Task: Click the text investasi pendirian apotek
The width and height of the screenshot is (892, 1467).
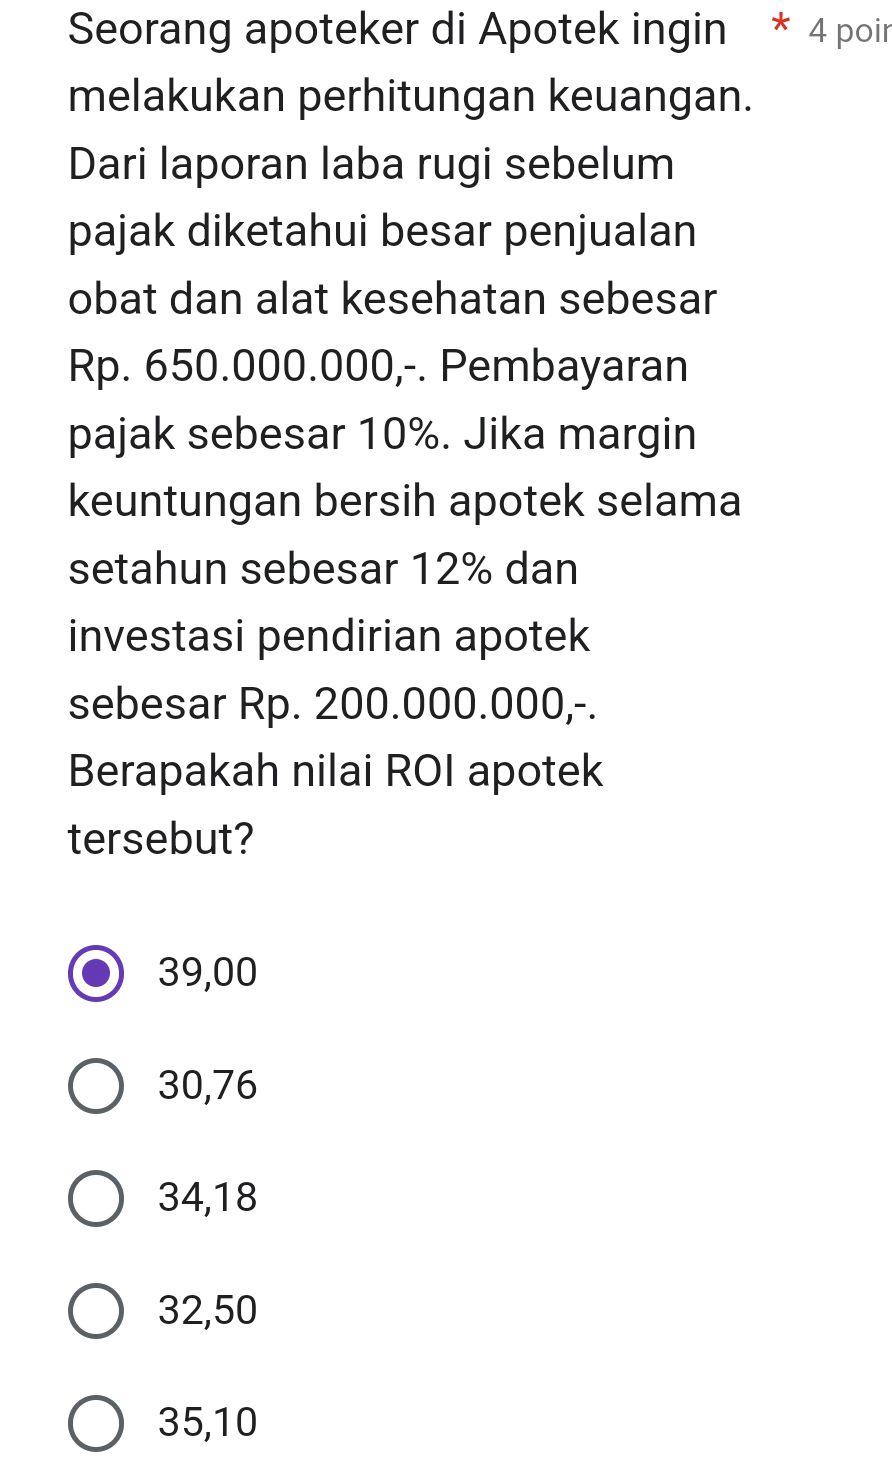Action: [x=330, y=636]
